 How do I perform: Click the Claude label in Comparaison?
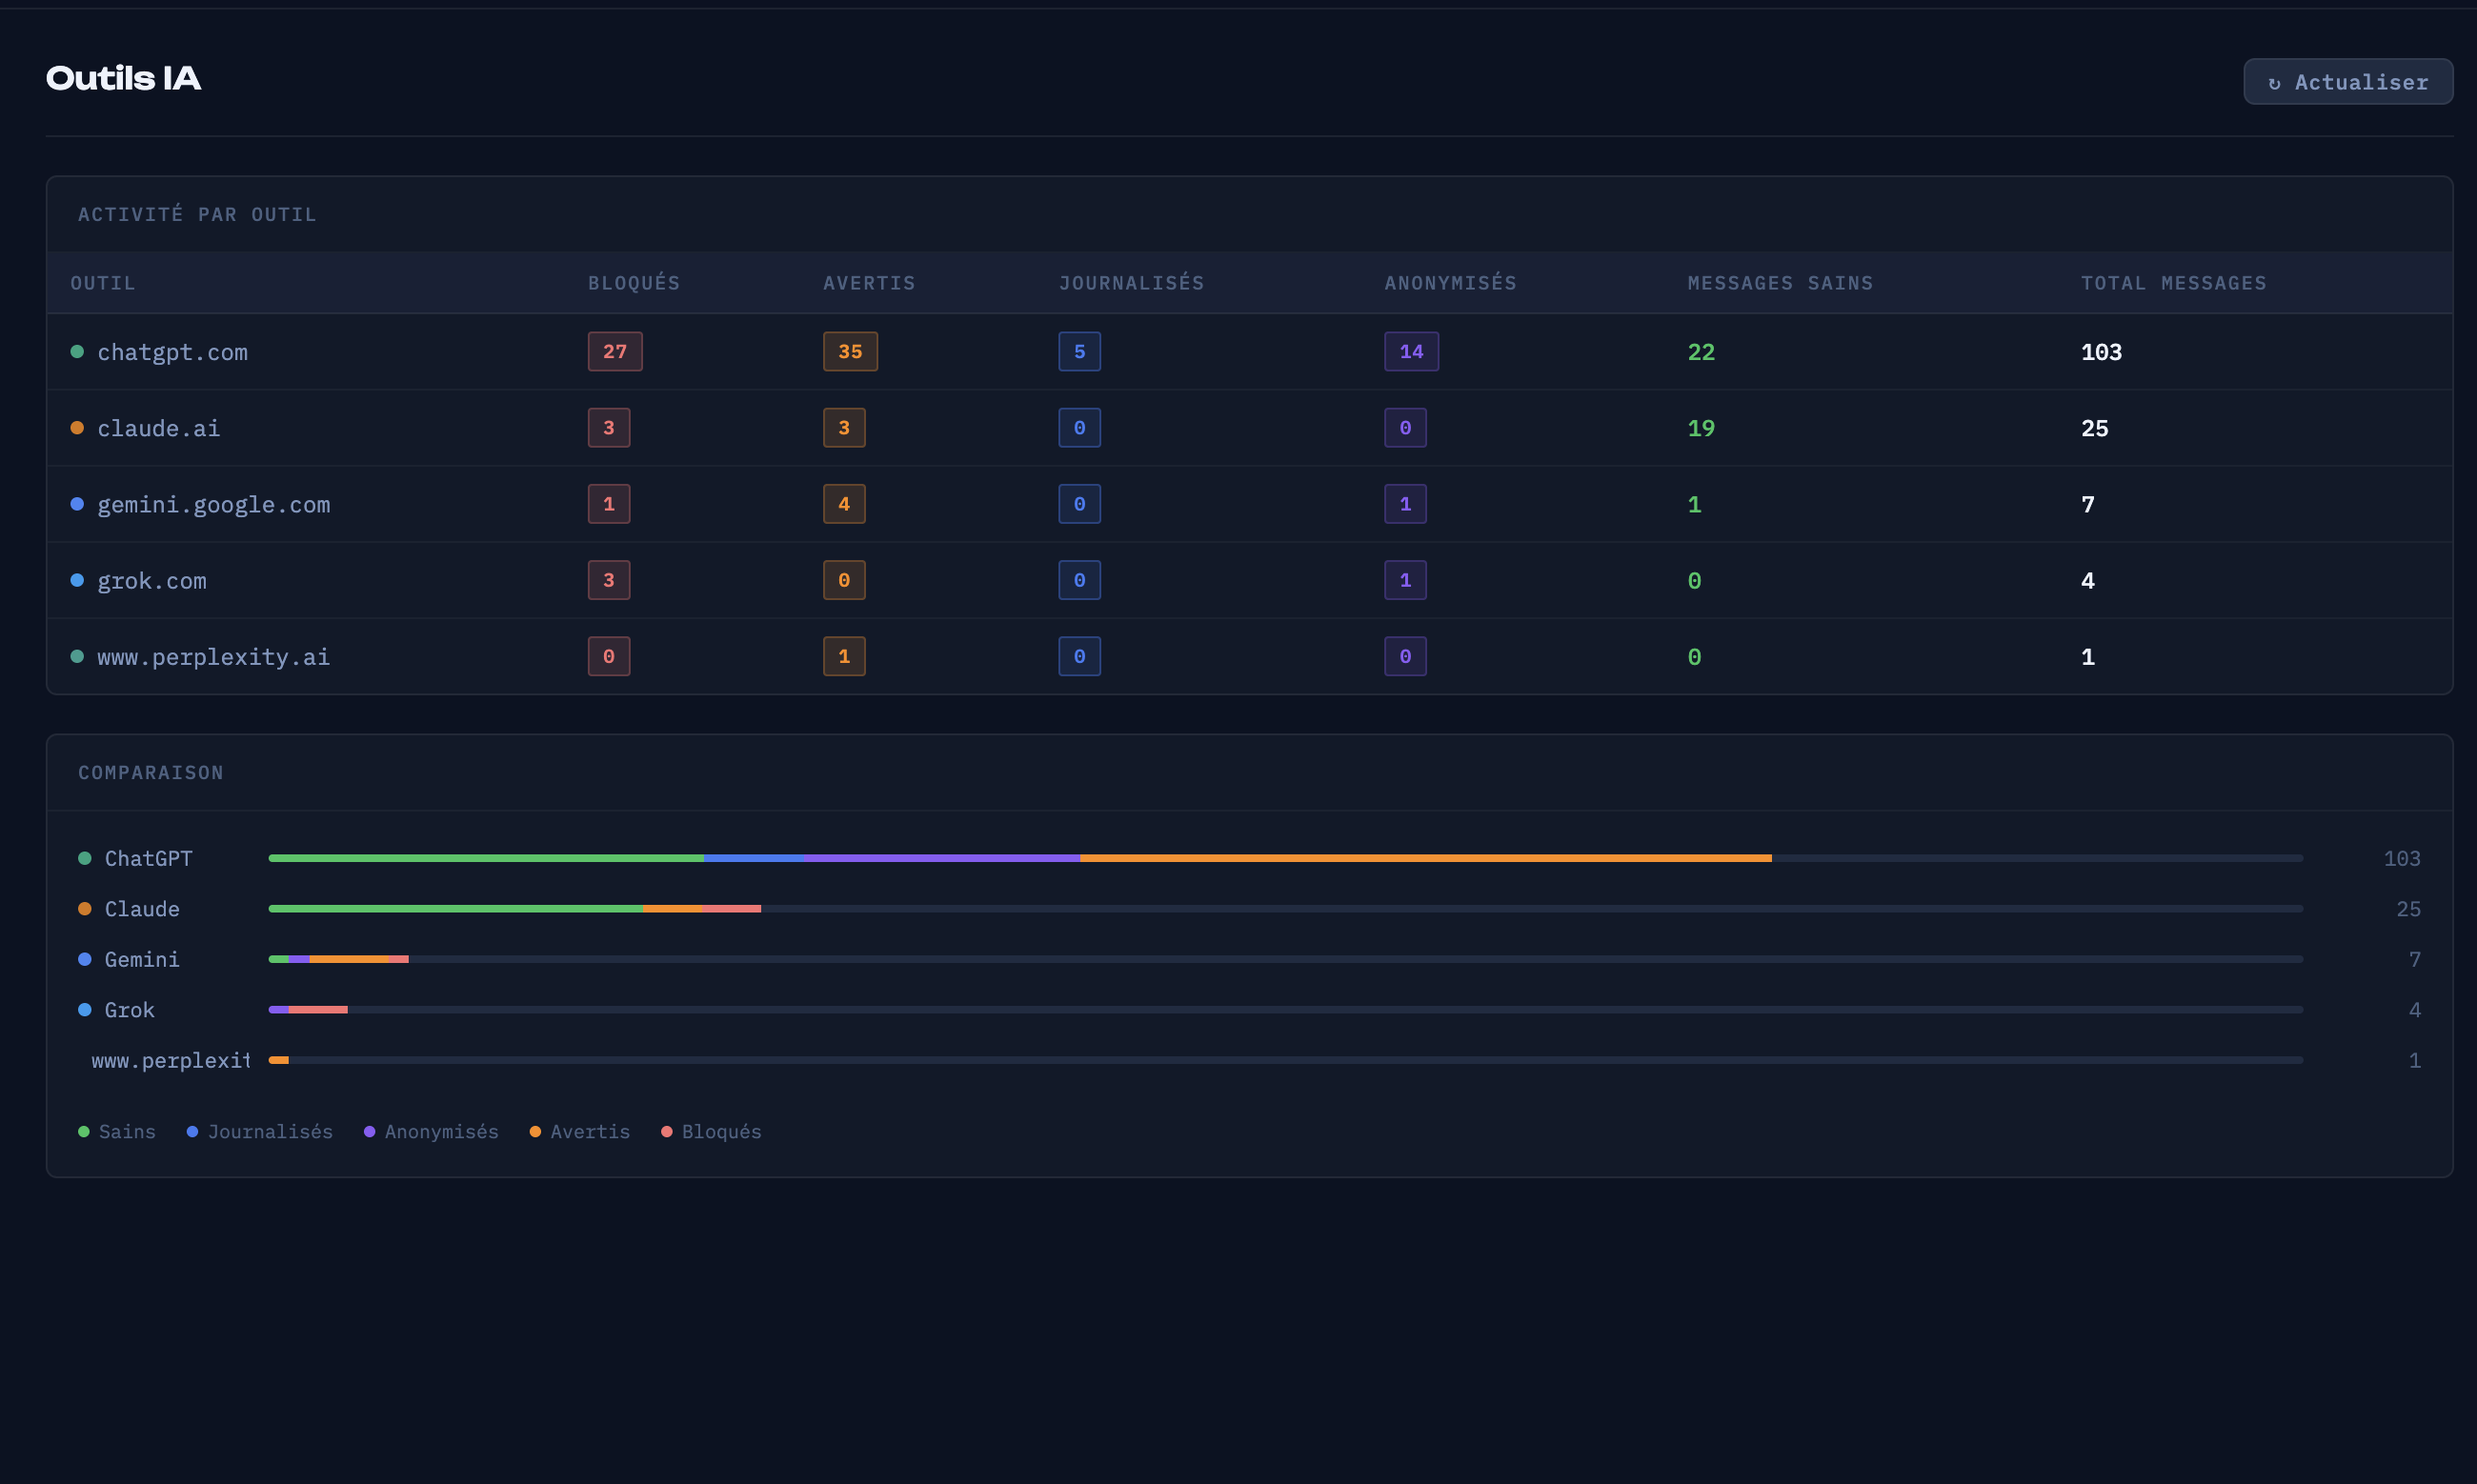coord(142,909)
